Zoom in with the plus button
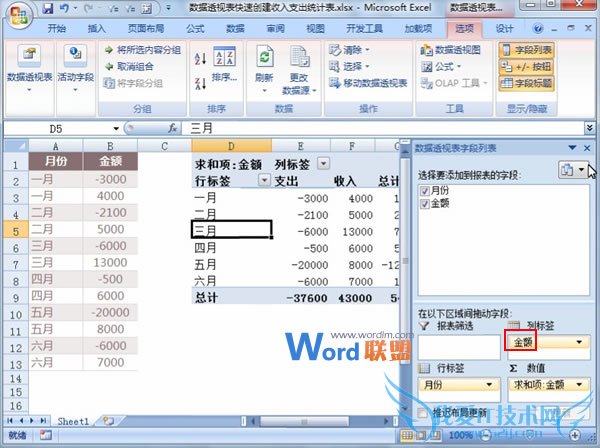The height and width of the screenshot is (448, 600). point(575,435)
